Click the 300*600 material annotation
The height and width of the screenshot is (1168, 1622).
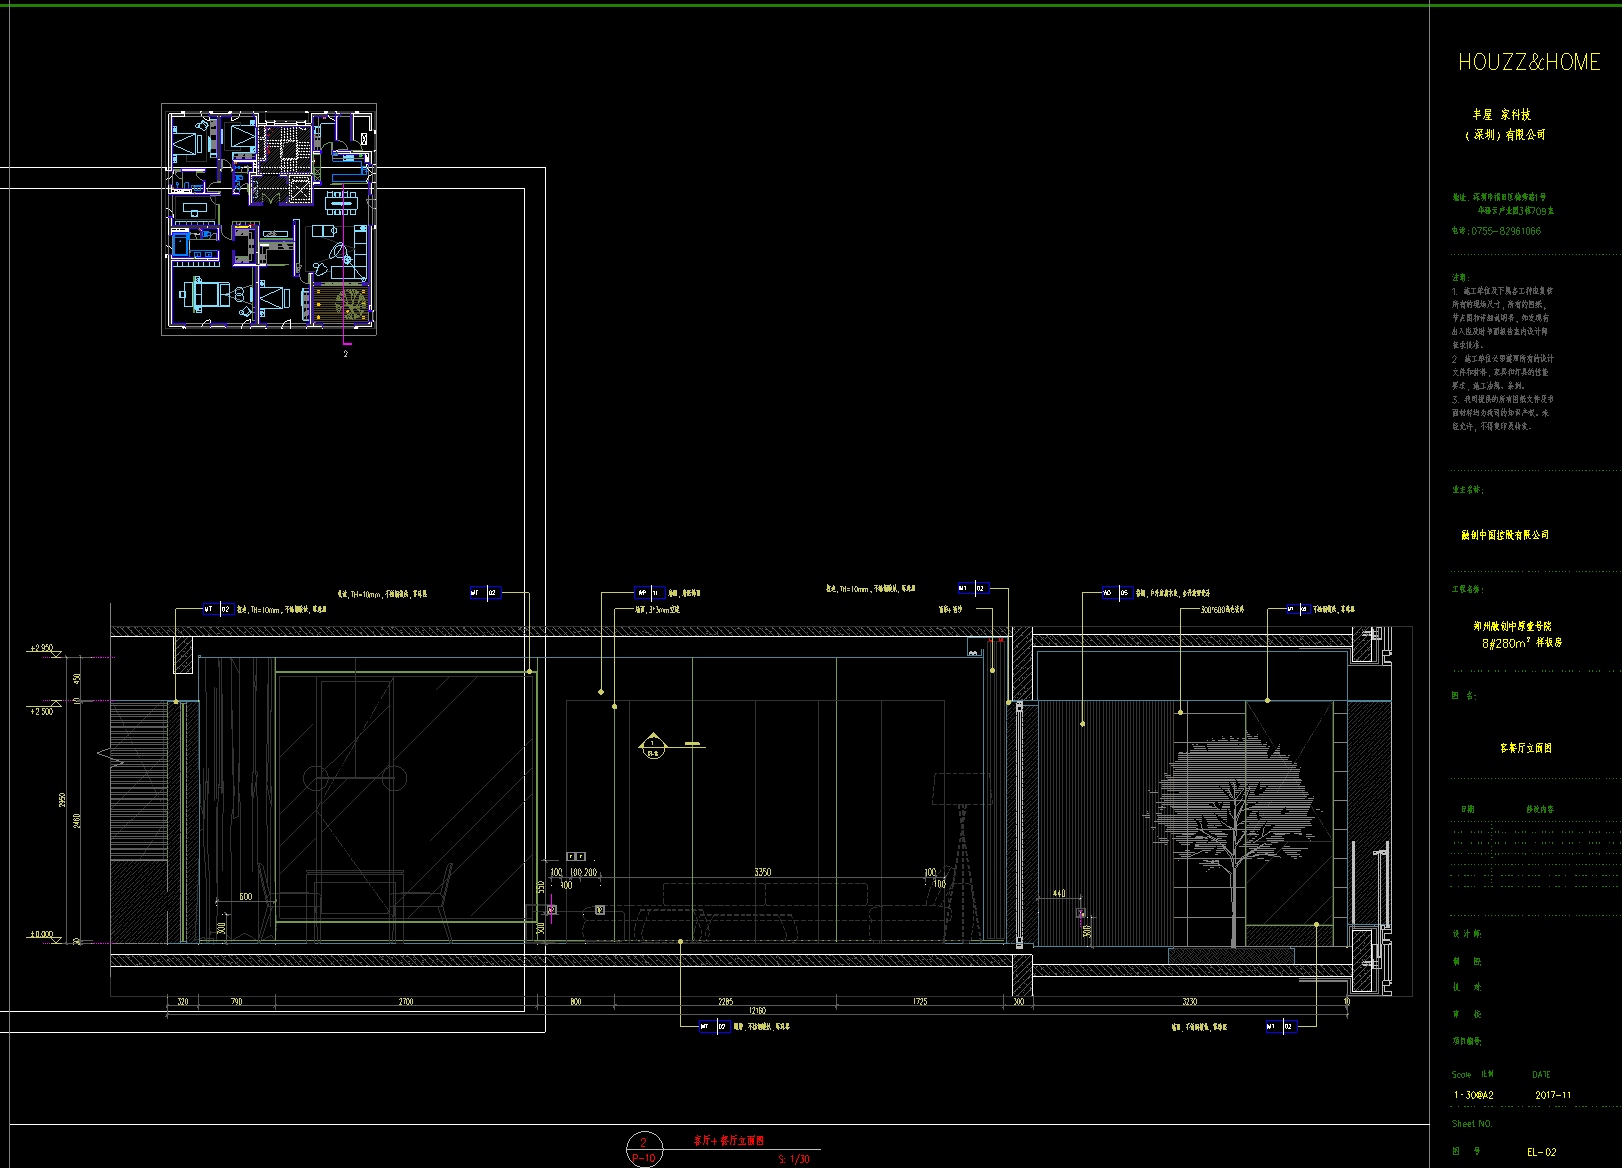pyautogui.click(x=1222, y=609)
